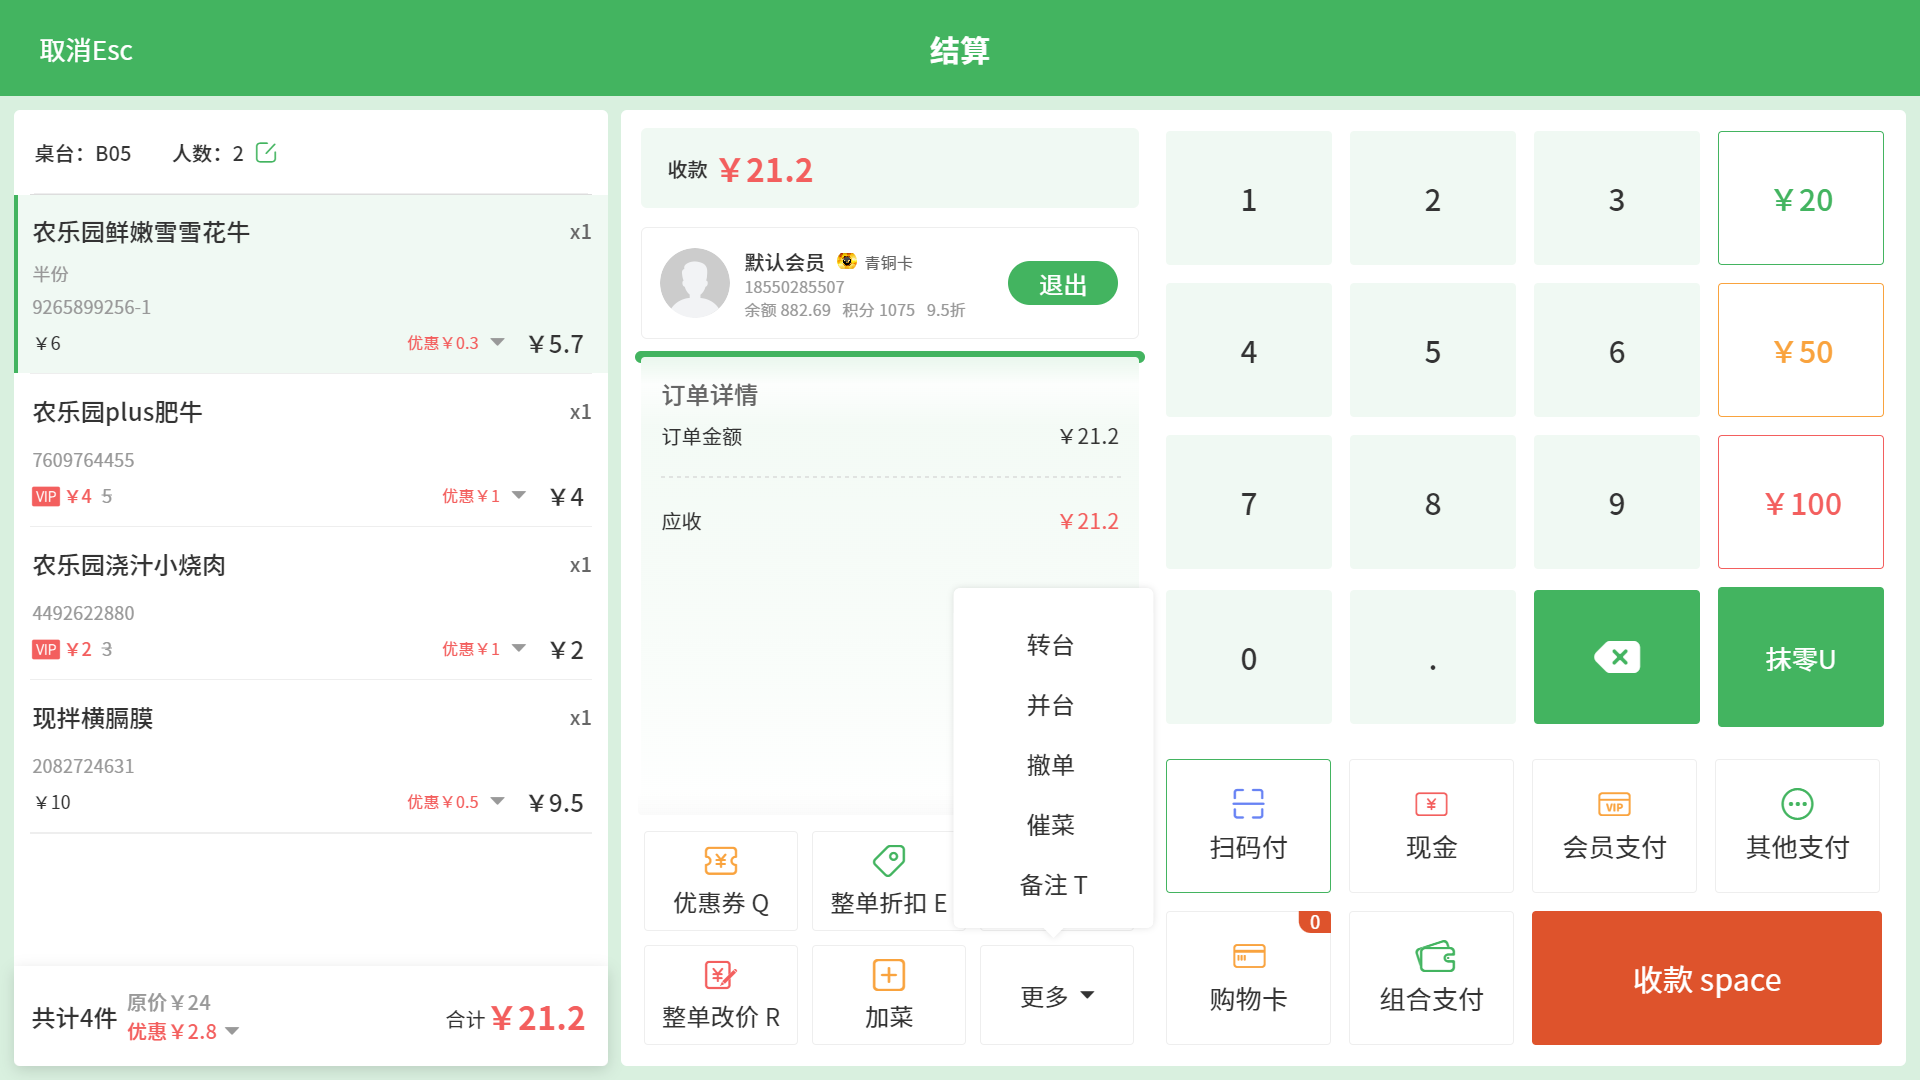Select 并台 from the more menu
Image resolution: width=1920 pixels, height=1080 pixels.
[x=1050, y=705]
